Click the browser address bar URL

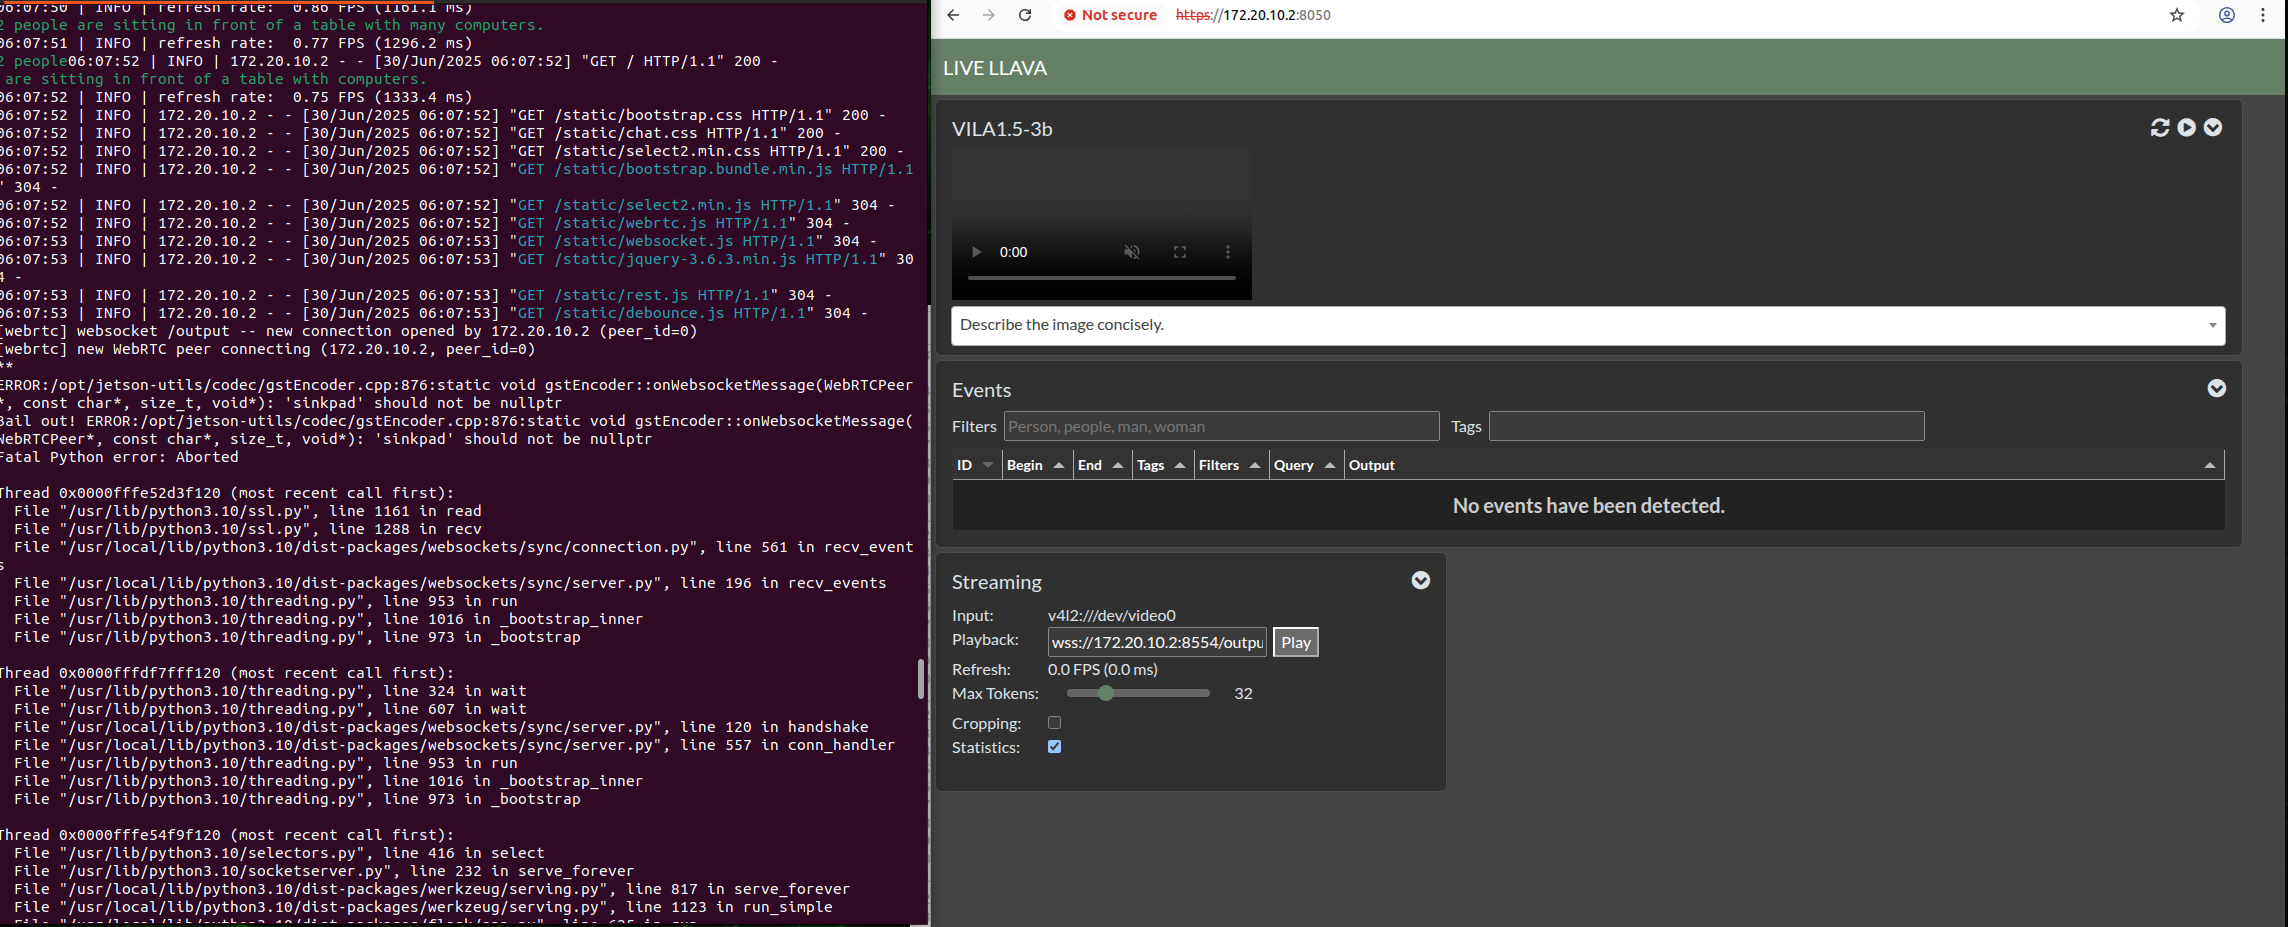pyautogui.click(x=1253, y=15)
